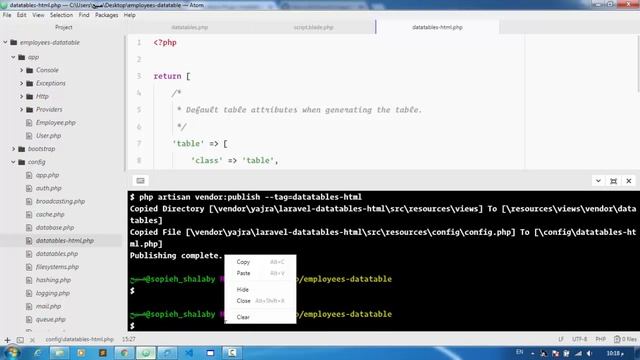Open Visual Studio Code from taskbar
The width and height of the screenshot is (640, 360).
[x=189, y=353]
